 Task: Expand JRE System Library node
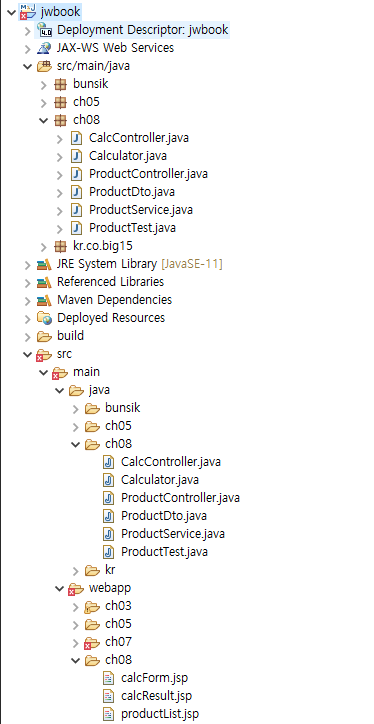tap(27, 265)
